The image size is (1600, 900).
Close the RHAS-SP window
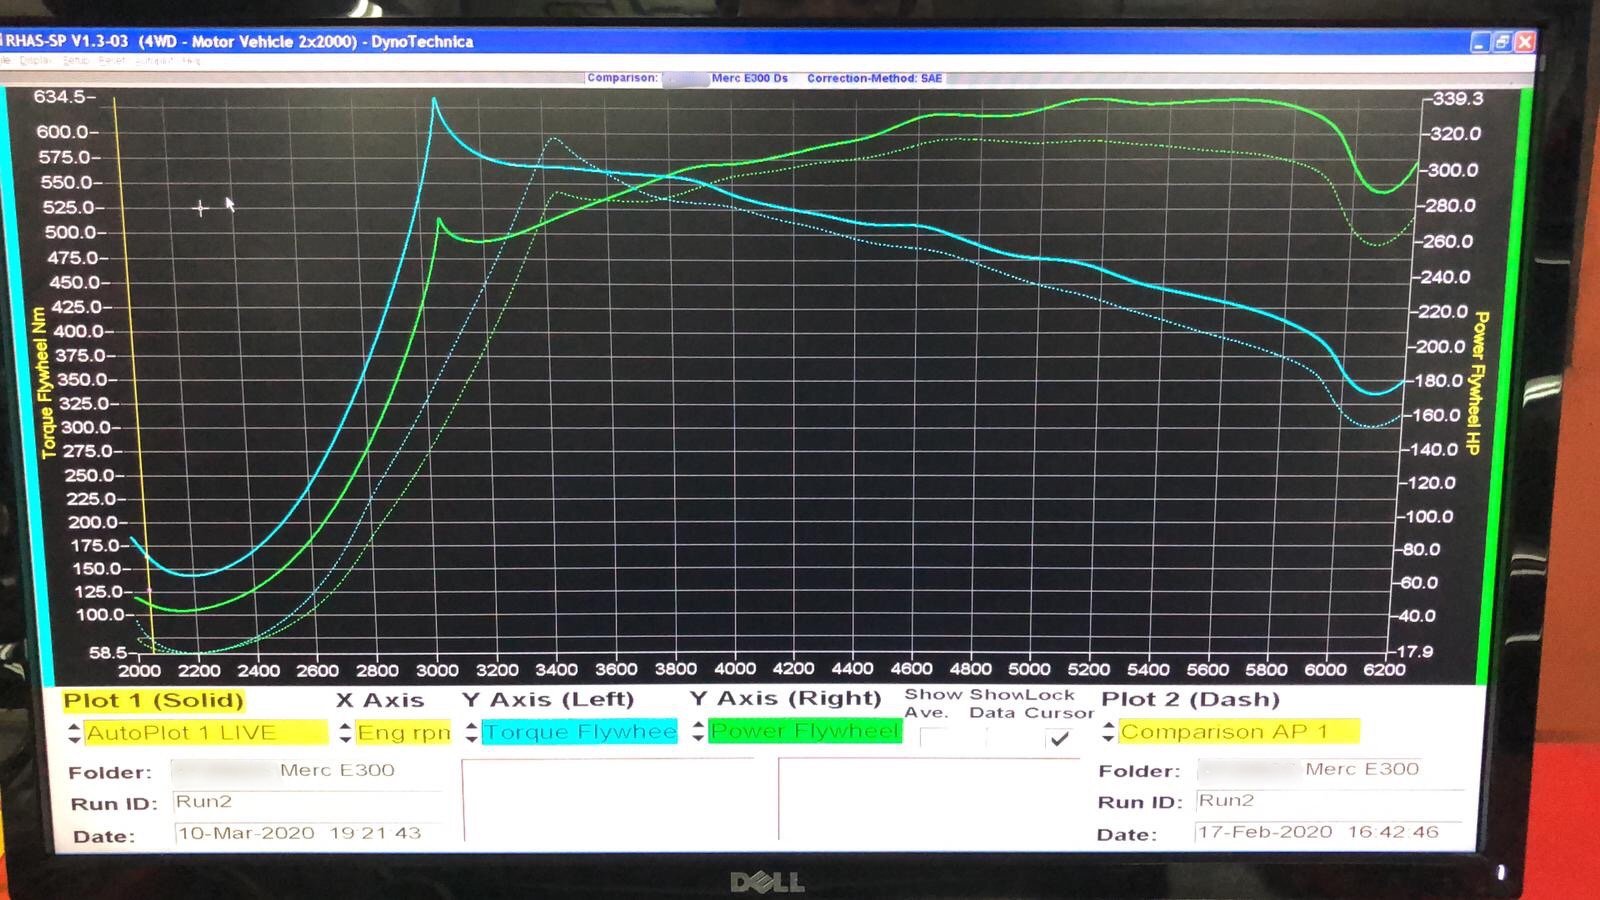pos(1525,42)
